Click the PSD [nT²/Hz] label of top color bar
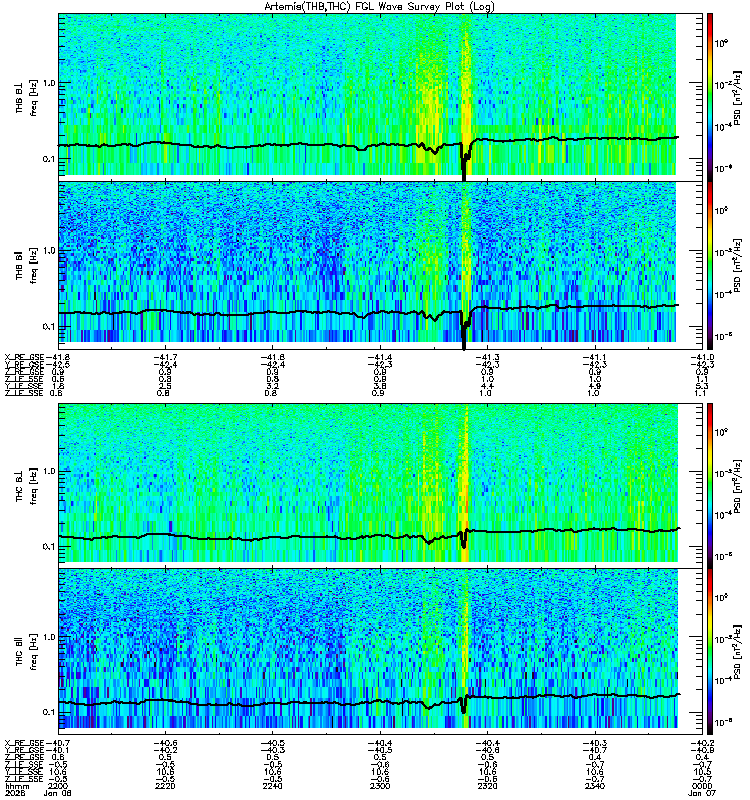The image size is (750, 800). [x=737, y=97]
